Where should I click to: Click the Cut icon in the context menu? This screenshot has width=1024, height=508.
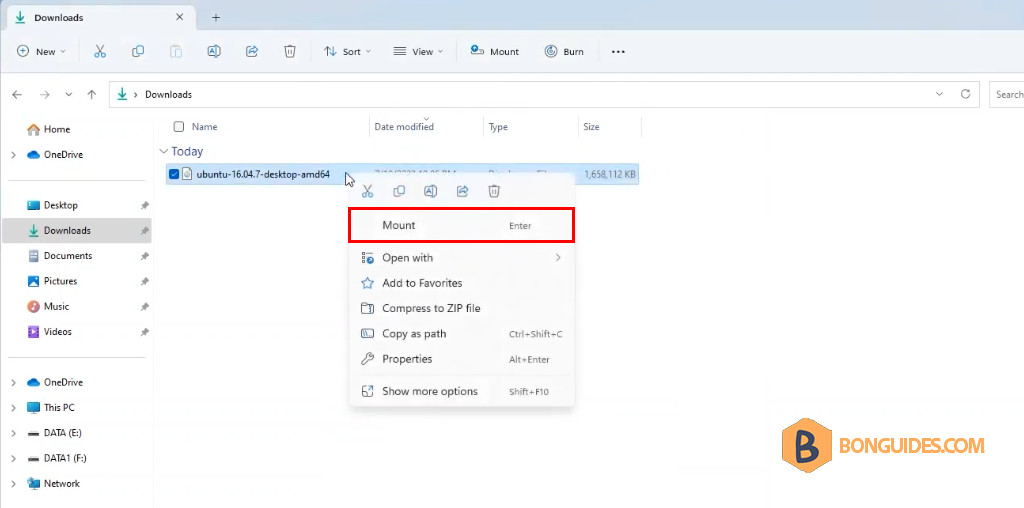[367, 191]
